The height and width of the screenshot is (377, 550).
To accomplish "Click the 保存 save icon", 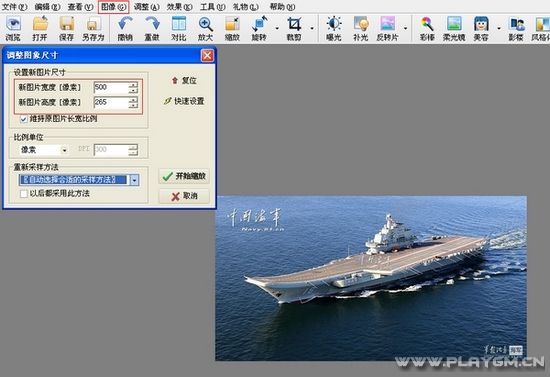I will 67,24.
